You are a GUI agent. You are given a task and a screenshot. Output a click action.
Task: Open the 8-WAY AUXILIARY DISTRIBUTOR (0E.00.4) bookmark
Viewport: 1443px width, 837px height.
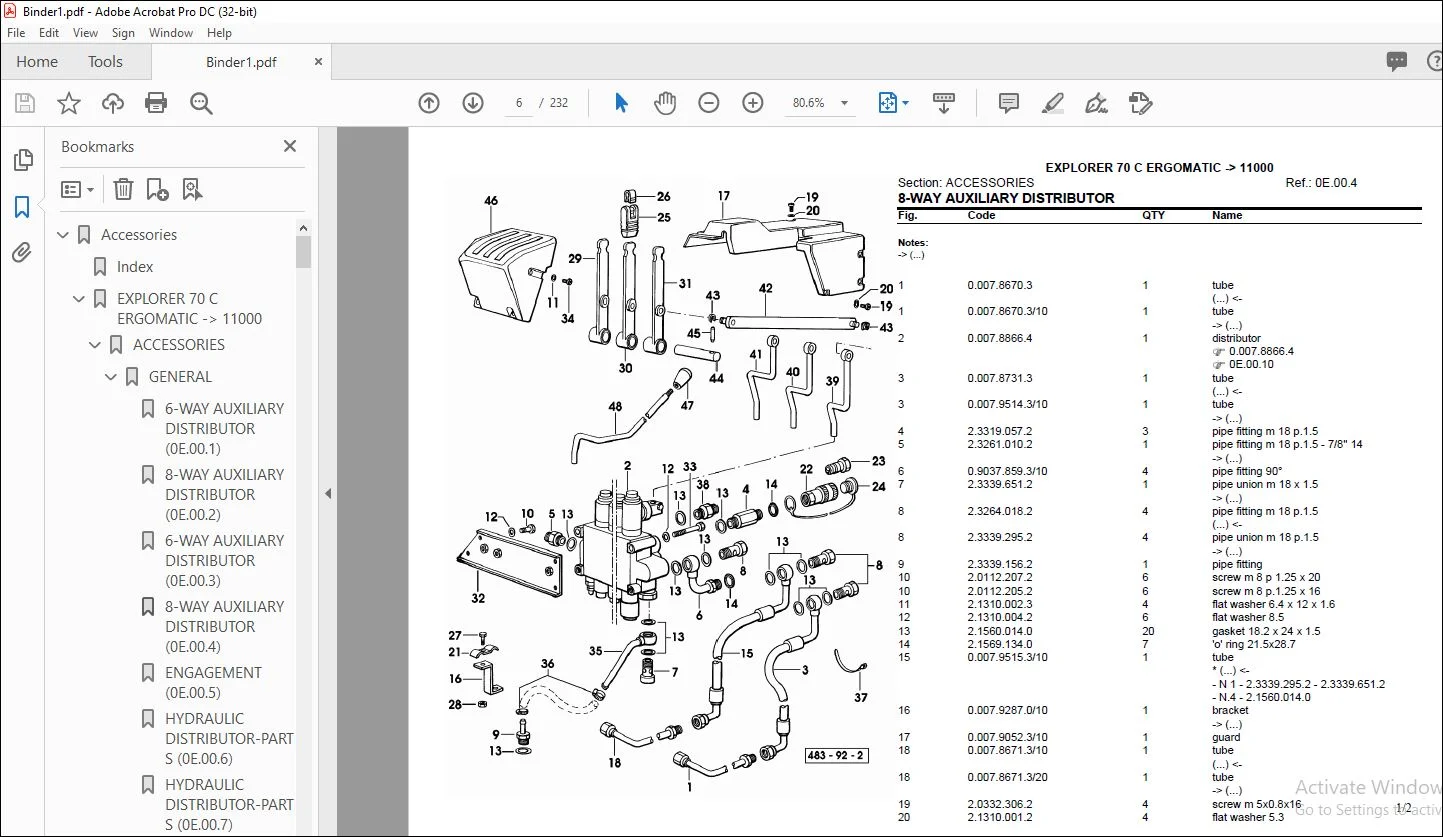pyautogui.click(x=224, y=627)
